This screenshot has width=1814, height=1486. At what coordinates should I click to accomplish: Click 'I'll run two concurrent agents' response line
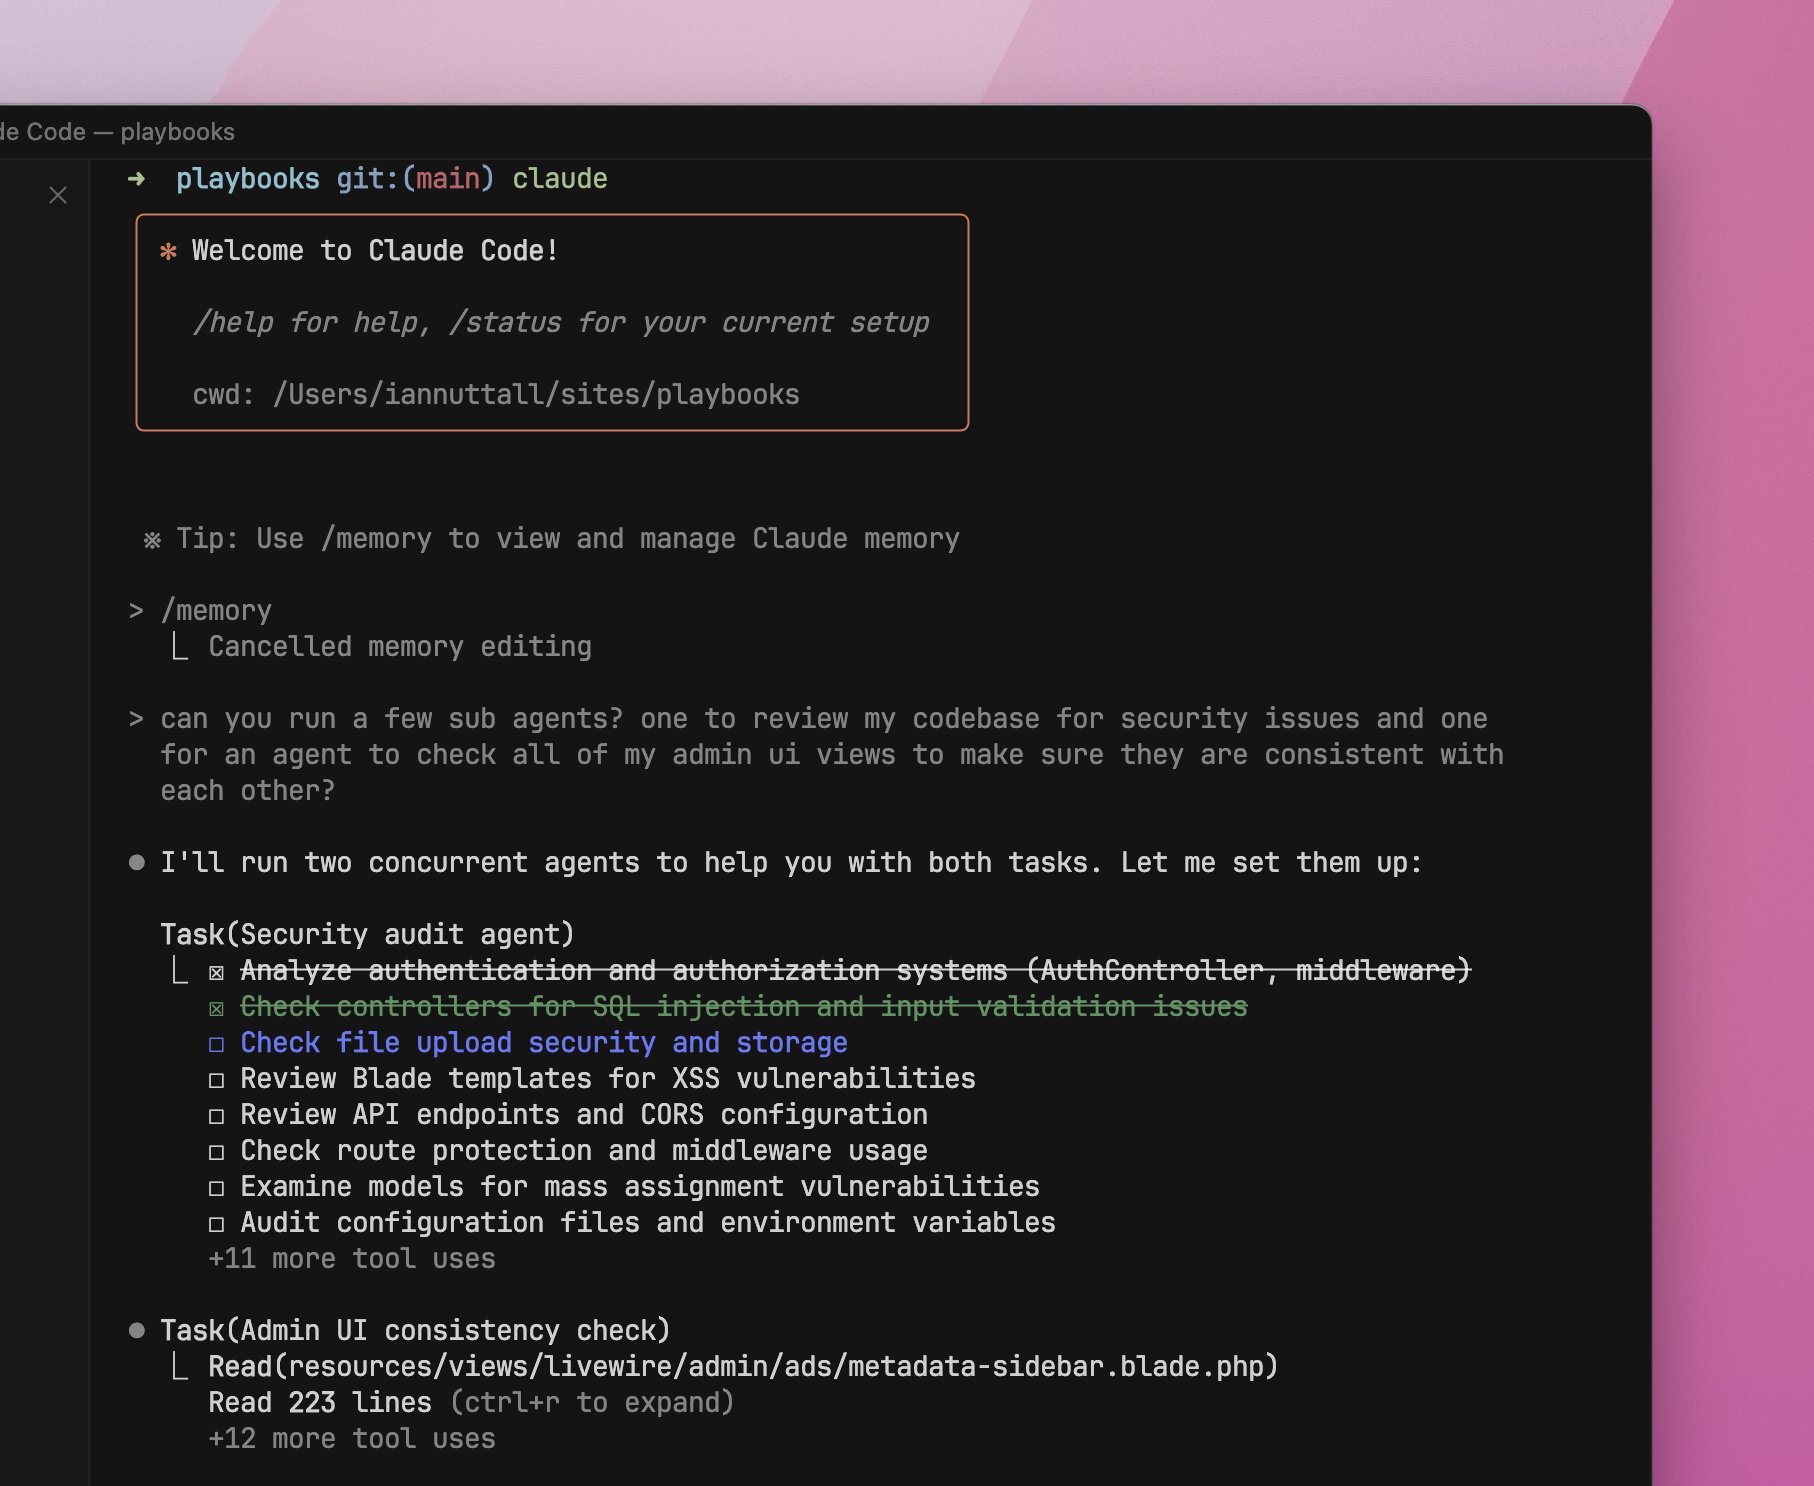[791, 863]
